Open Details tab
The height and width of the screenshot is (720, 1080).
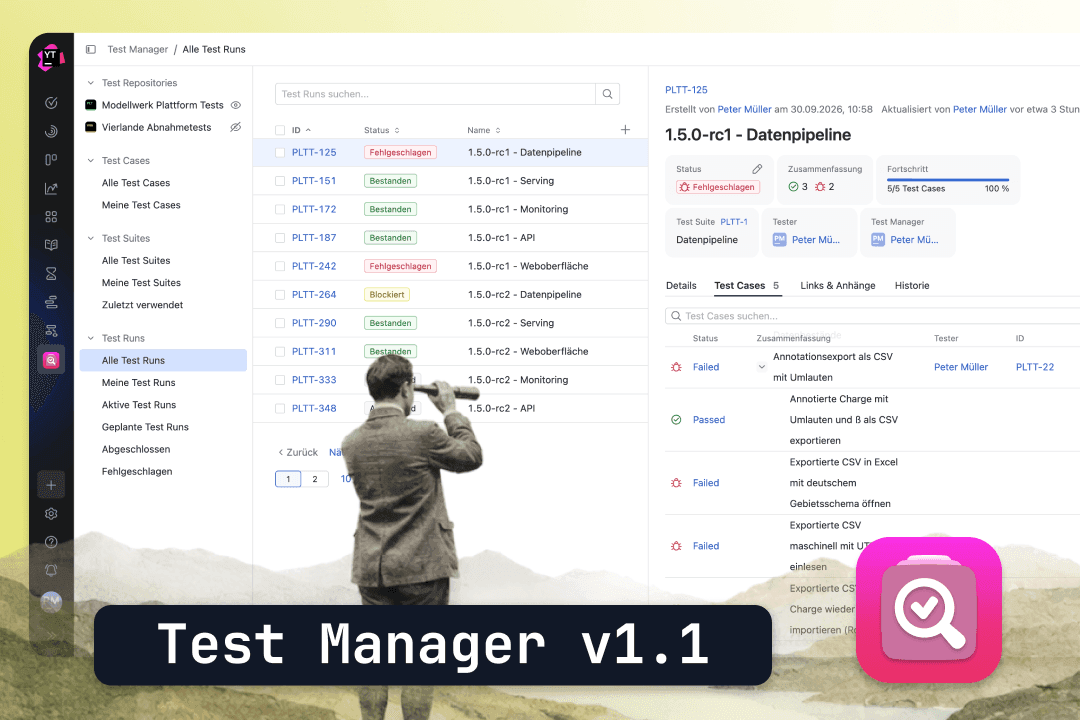[681, 285]
